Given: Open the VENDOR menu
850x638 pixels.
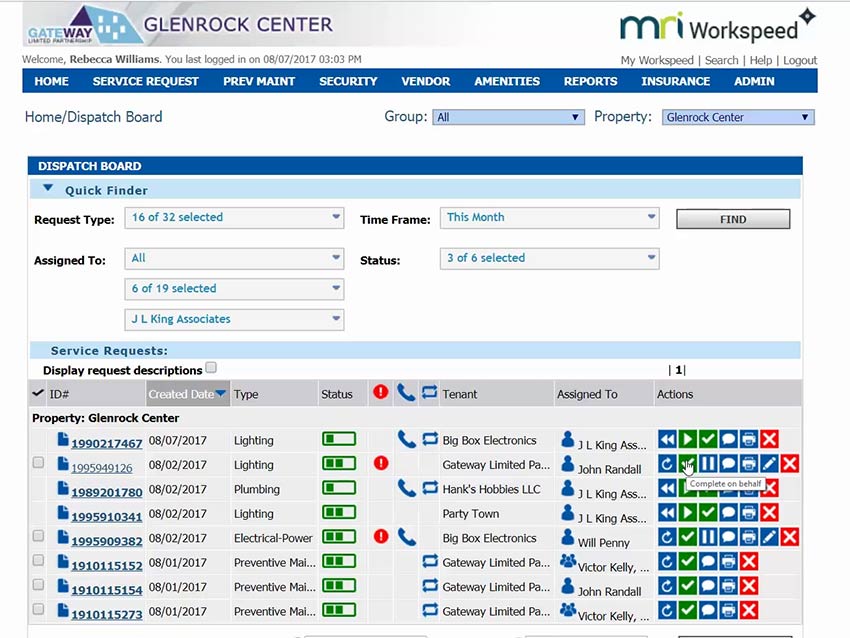Looking at the screenshot, I should (x=426, y=81).
